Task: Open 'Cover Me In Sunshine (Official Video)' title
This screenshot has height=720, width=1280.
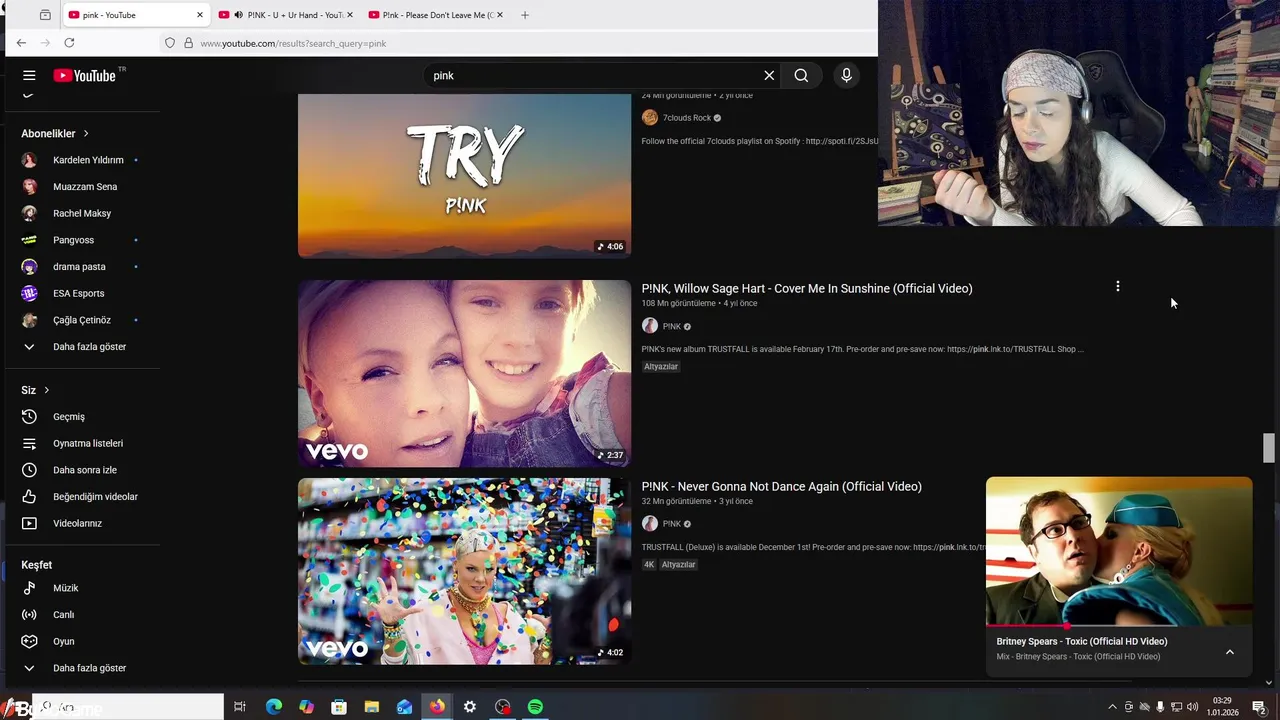Action: tap(807, 288)
